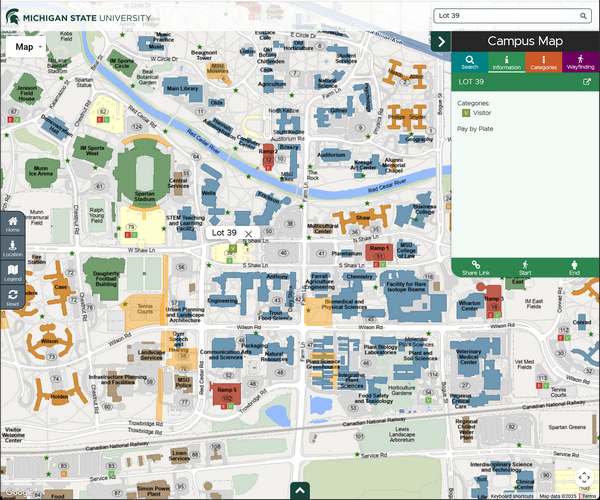
Task: Click the Daugherty Football Building
Action: click(x=105, y=279)
